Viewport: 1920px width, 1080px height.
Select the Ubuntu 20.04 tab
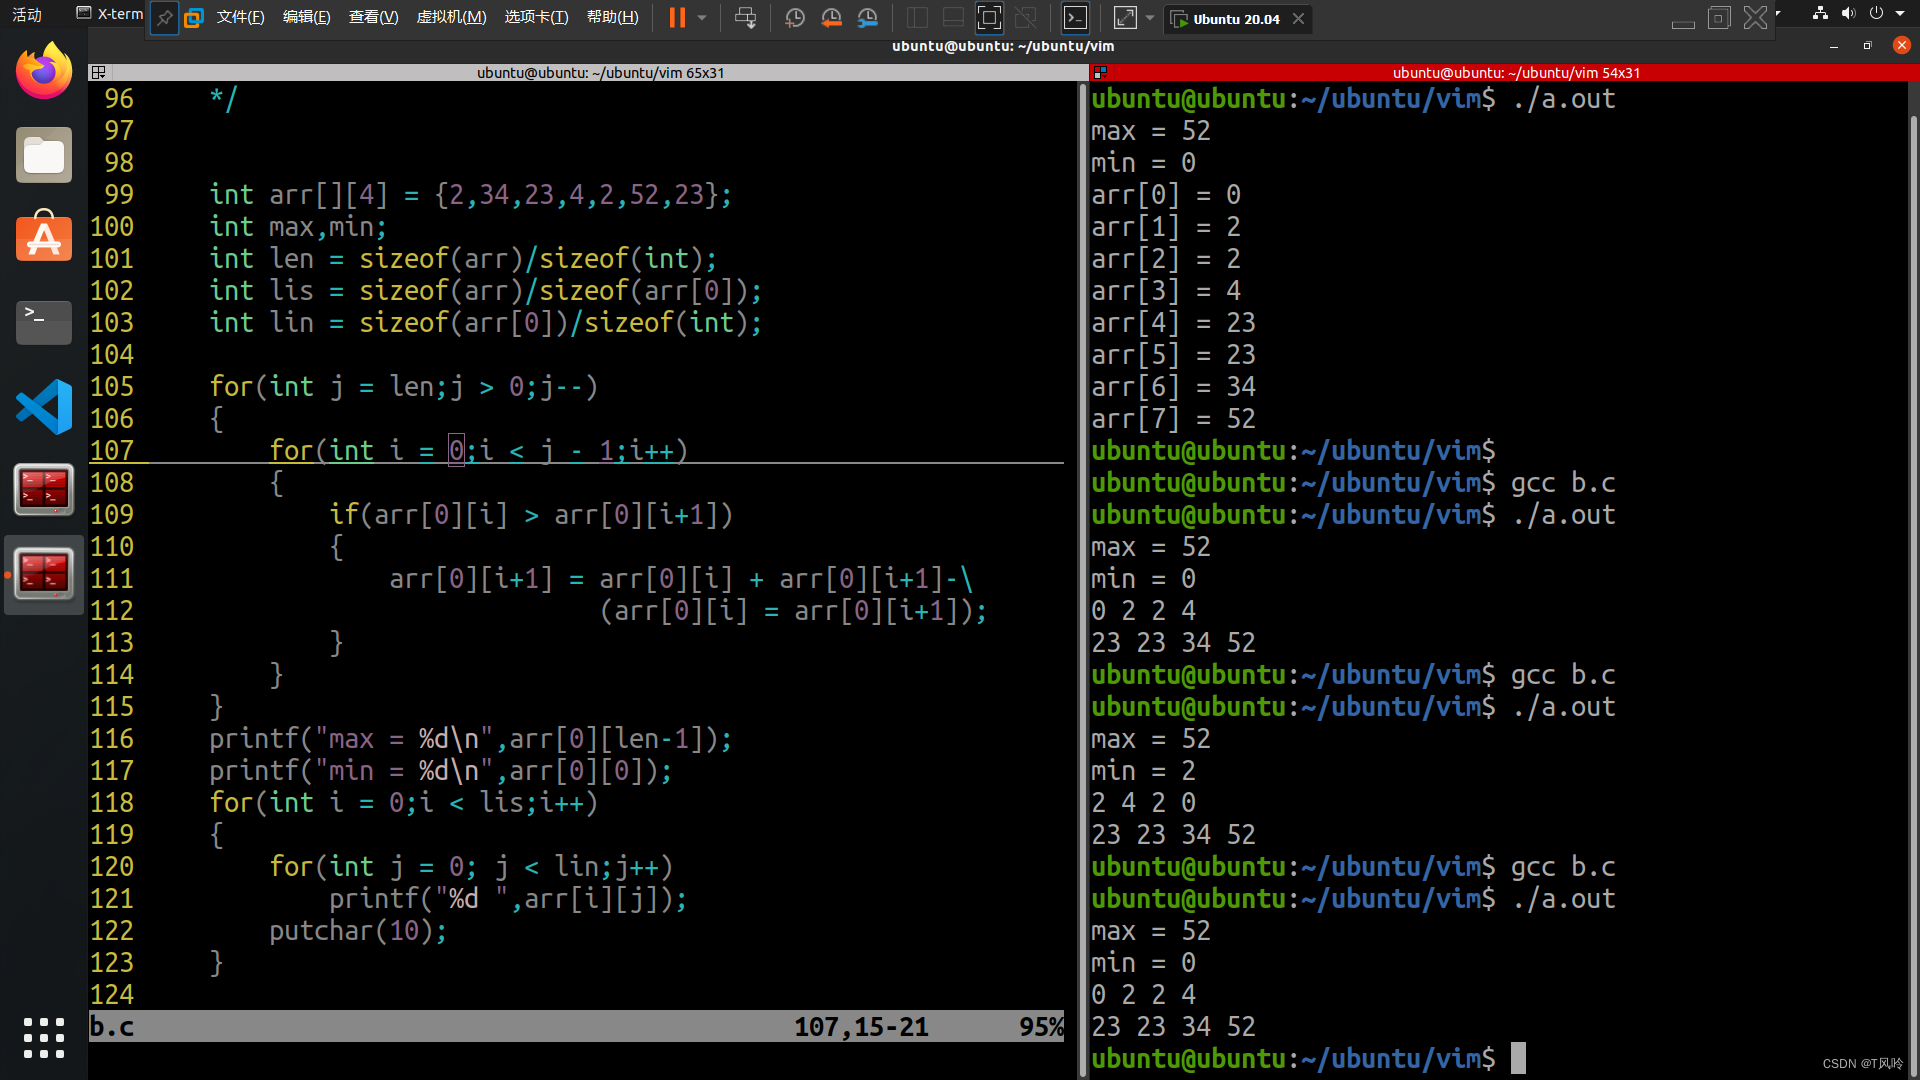click(x=1235, y=19)
